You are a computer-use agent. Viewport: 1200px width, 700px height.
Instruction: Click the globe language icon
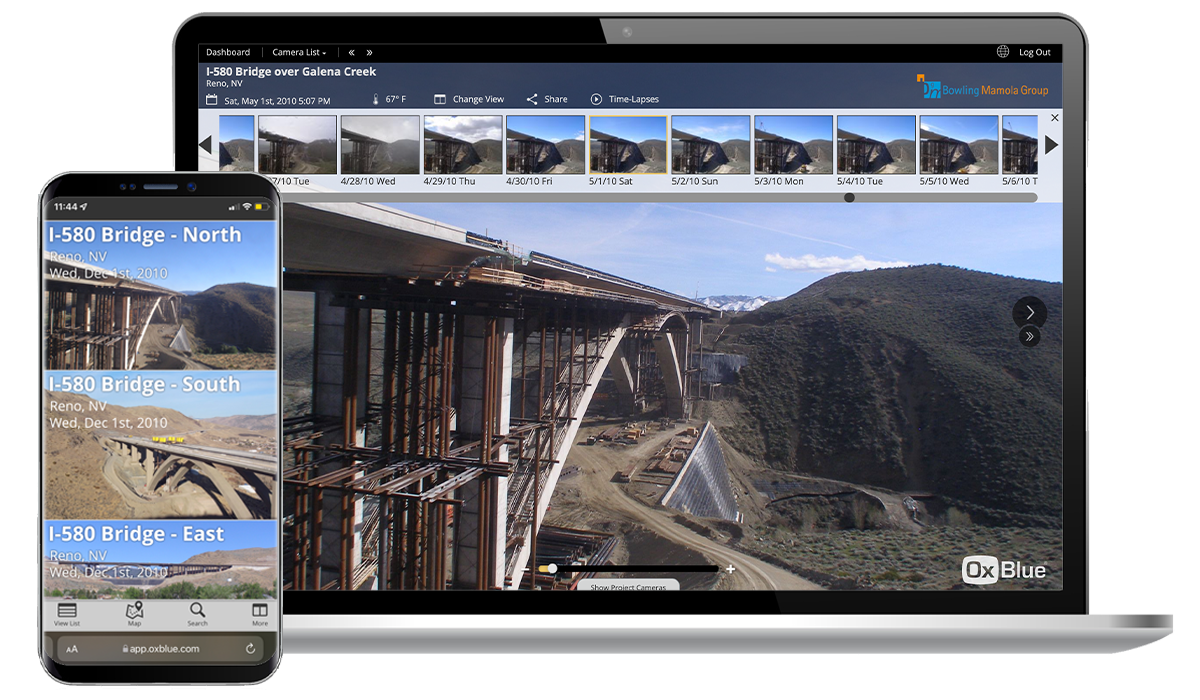tap(1003, 52)
